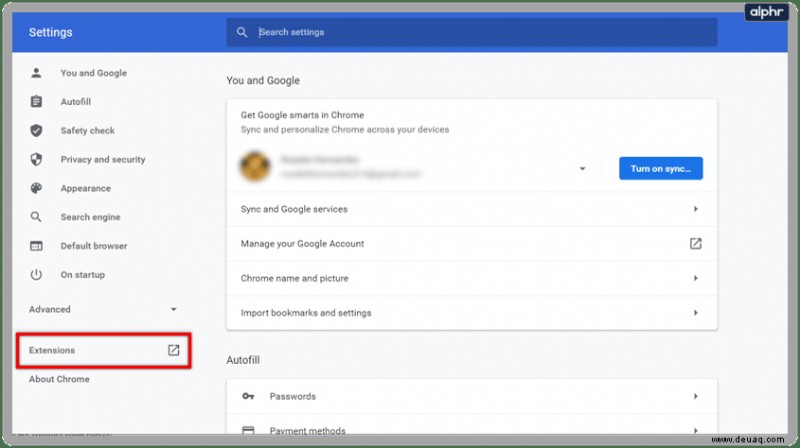Expand Sync and Google services chevron

695,209
